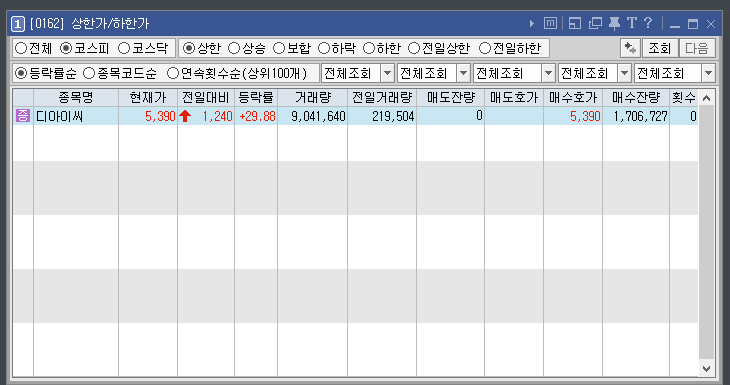Select the 보합 radio button

279,48
